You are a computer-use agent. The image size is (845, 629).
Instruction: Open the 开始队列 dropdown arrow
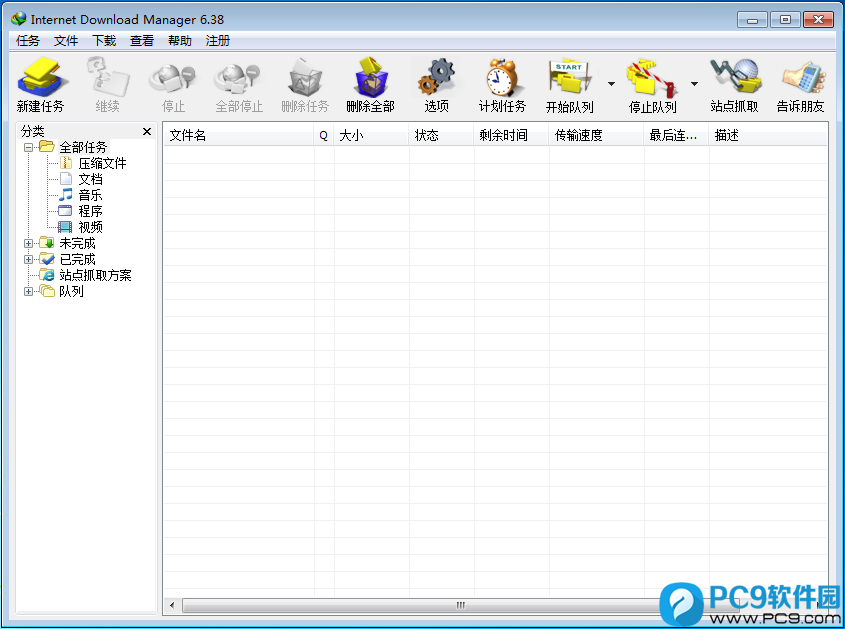pyautogui.click(x=611, y=84)
